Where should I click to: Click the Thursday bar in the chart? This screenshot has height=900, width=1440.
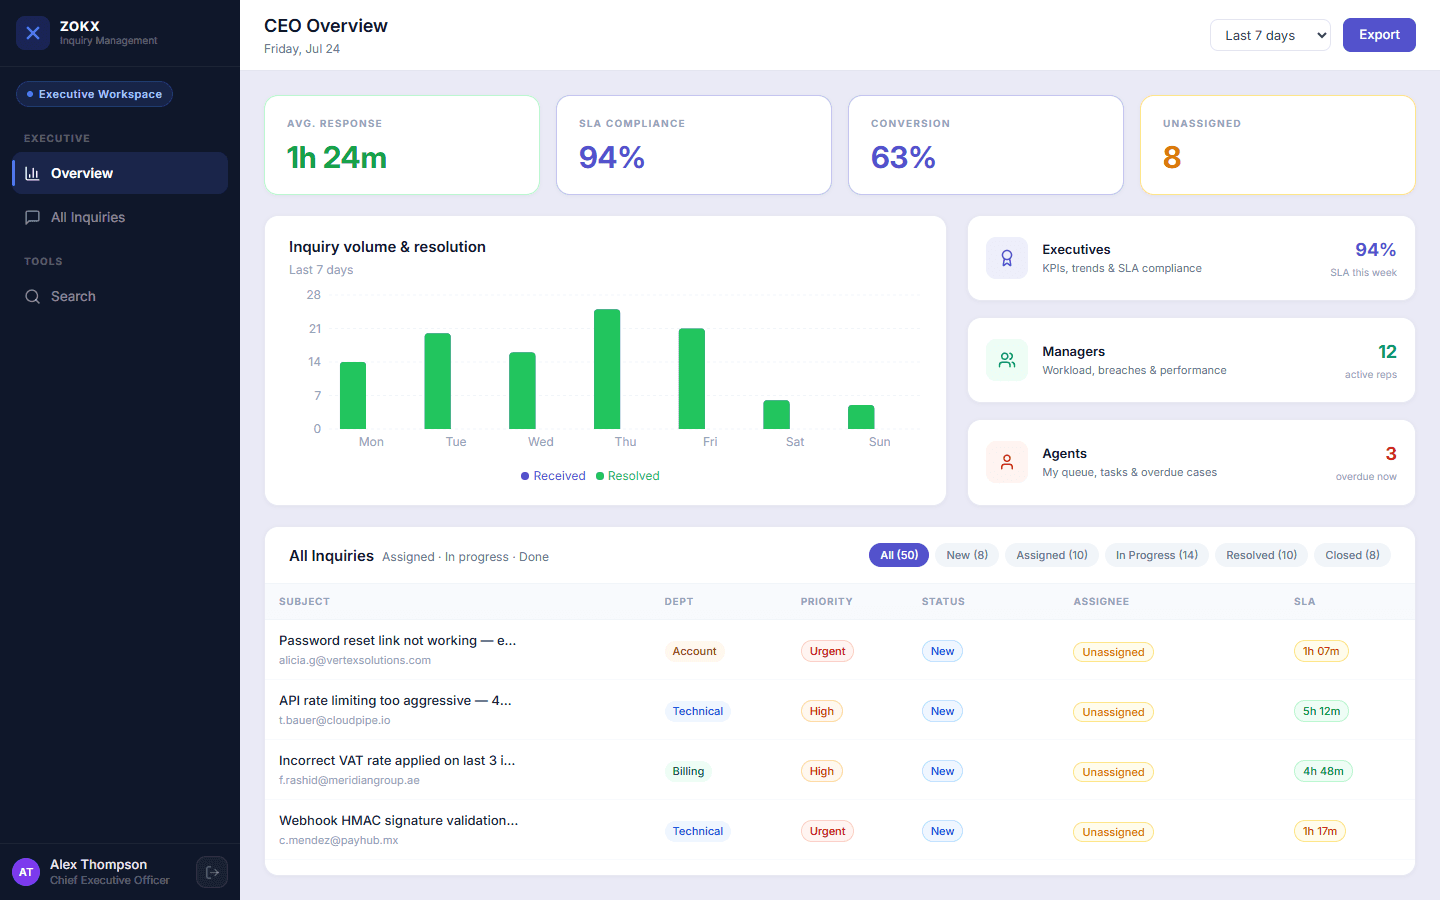pyautogui.click(x=607, y=369)
